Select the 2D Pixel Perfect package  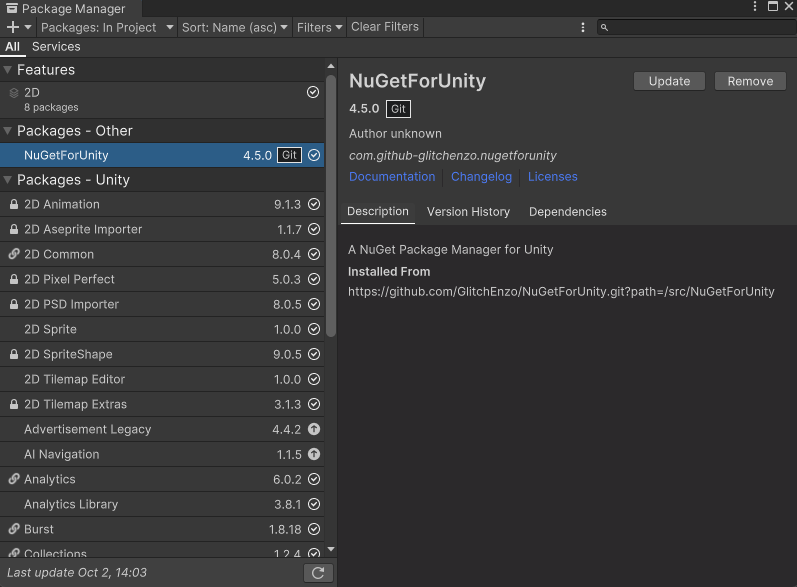pos(162,279)
